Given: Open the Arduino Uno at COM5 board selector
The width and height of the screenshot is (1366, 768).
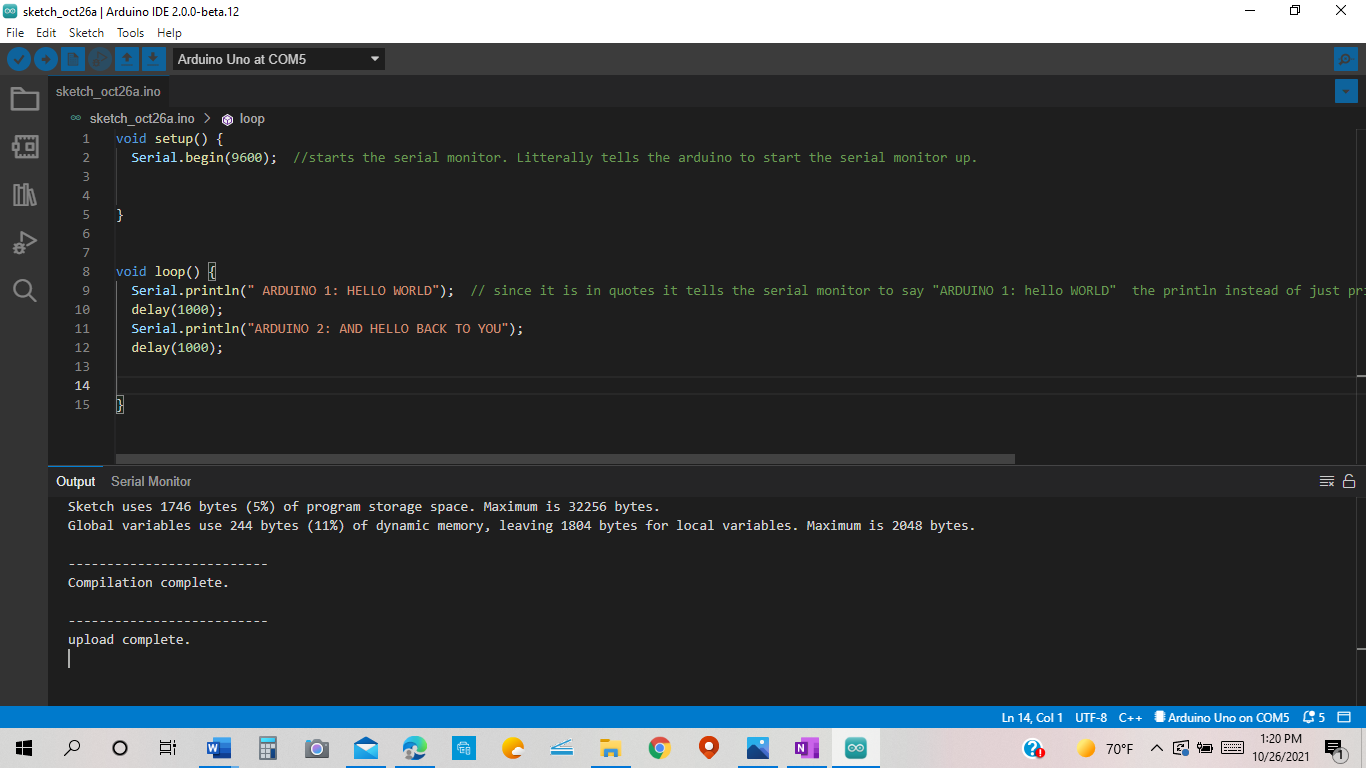Looking at the screenshot, I should (x=278, y=58).
